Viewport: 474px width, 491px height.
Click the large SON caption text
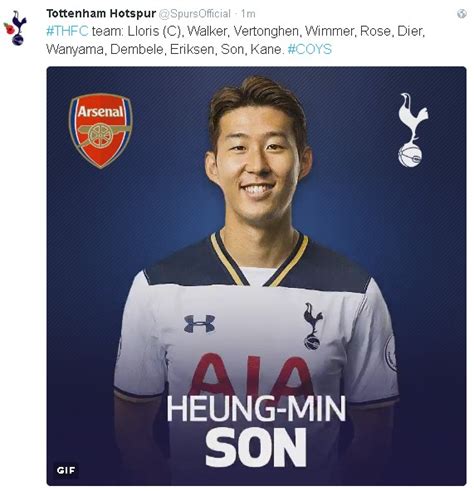(256, 448)
